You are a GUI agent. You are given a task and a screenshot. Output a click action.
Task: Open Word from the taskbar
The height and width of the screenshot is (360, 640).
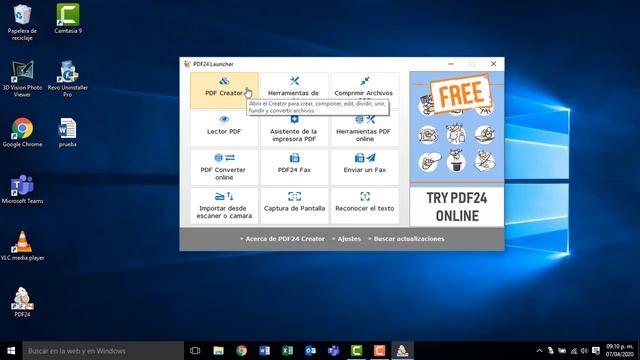click(264, 351)
